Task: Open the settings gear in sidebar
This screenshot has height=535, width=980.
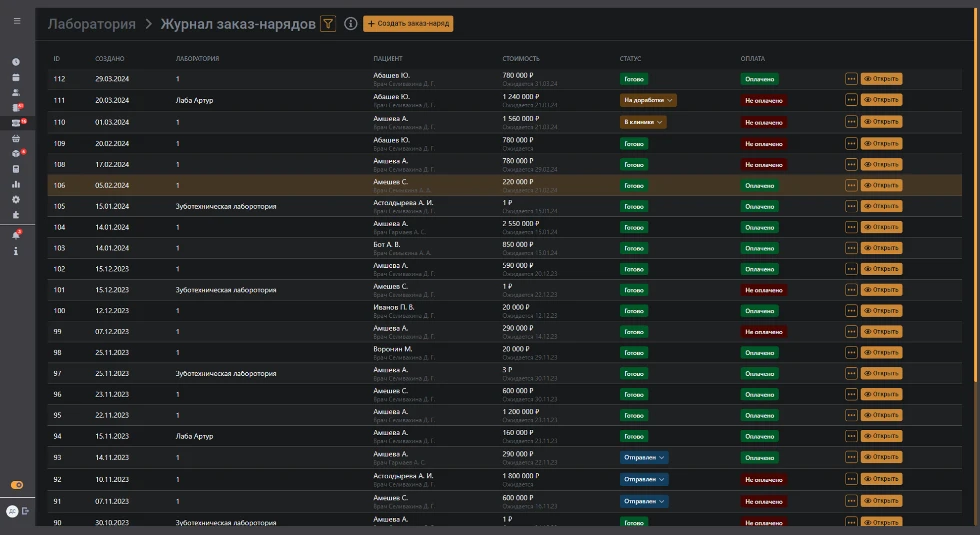Action: [16, 199]
